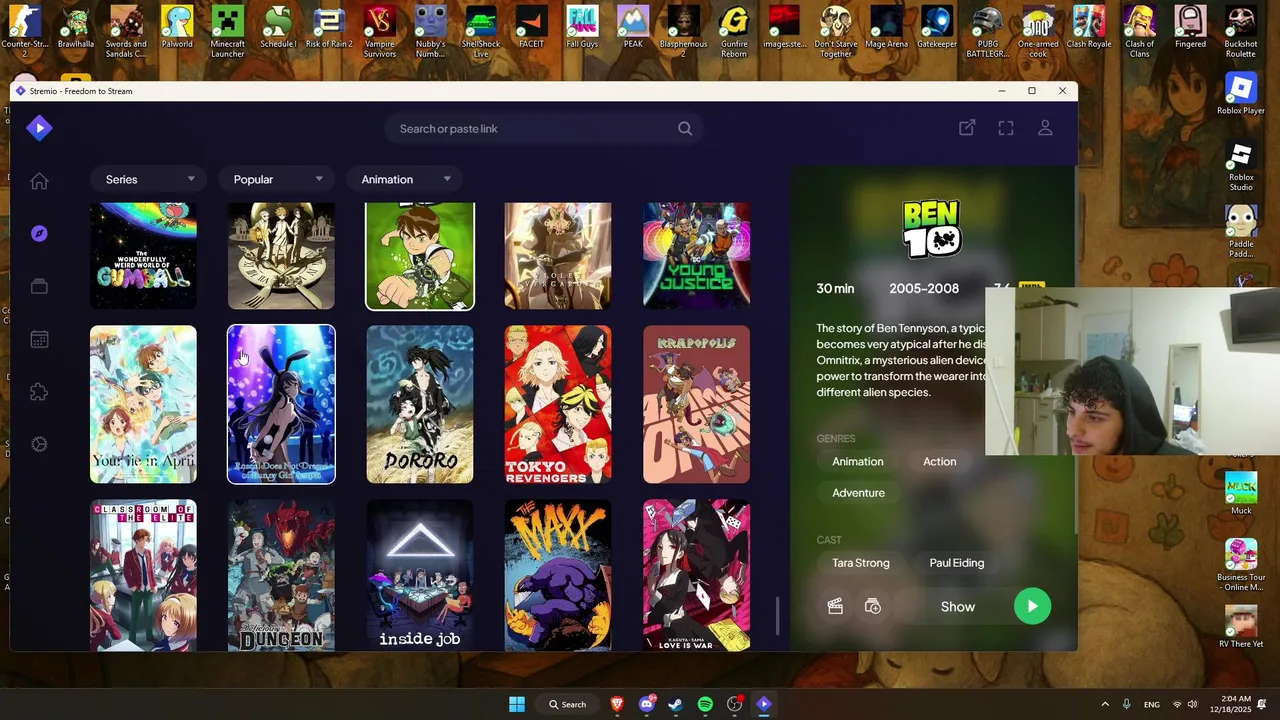Open the Wonderfully Weird World of Gumball poster
The width and height of the screenshot is (1280, 720).
click(143, 256)
